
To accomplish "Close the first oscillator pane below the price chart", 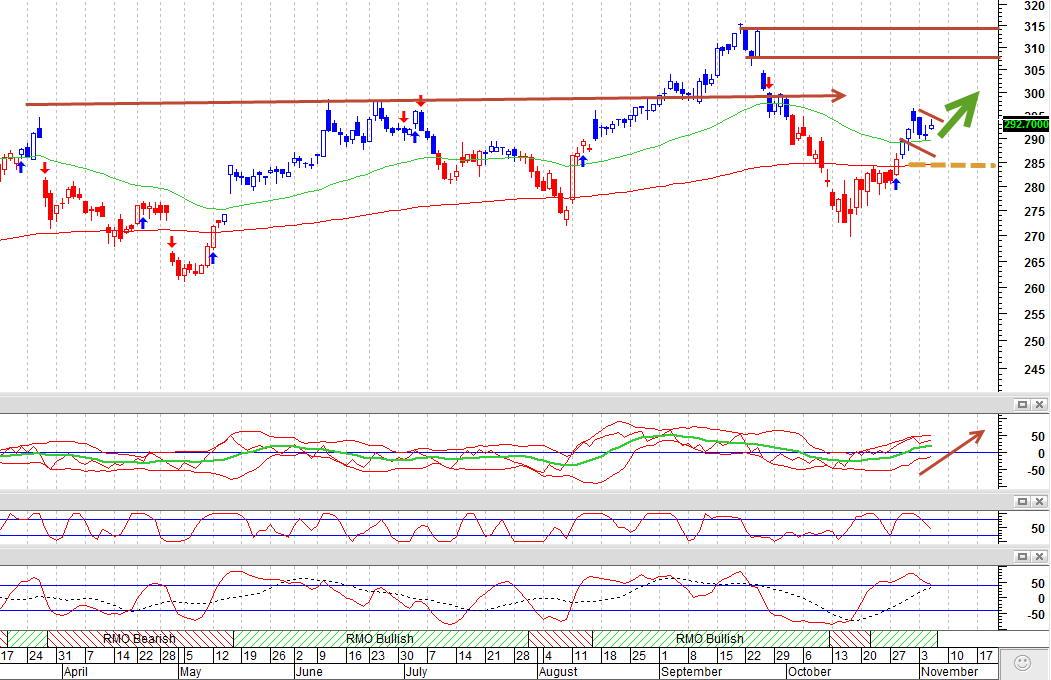I will coord(1039,405).
